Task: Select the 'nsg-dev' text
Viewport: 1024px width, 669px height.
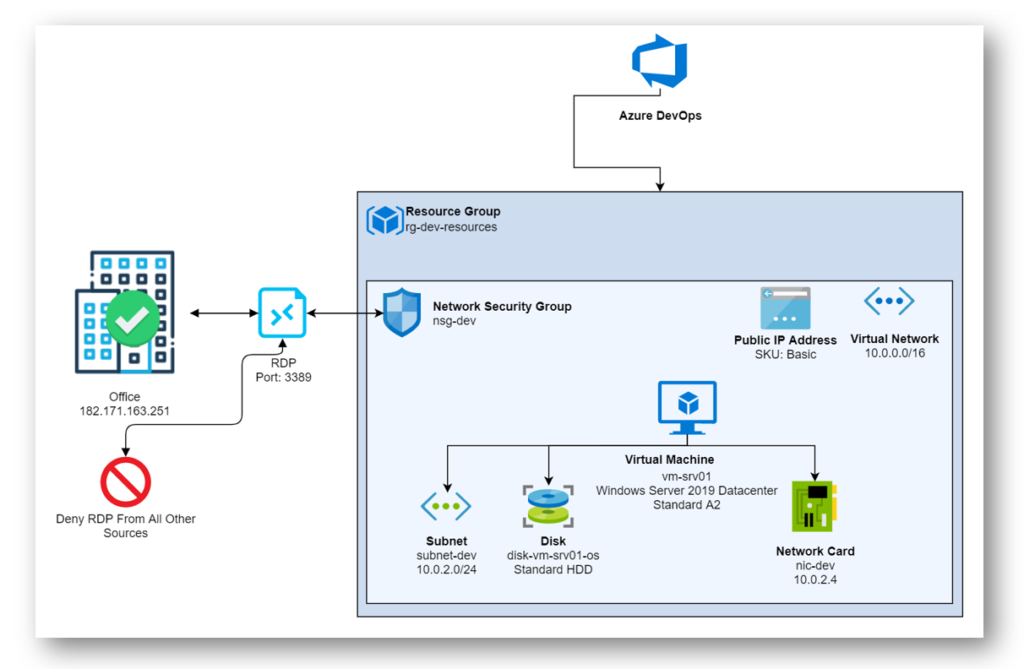Action: click(x=455, y=321)
